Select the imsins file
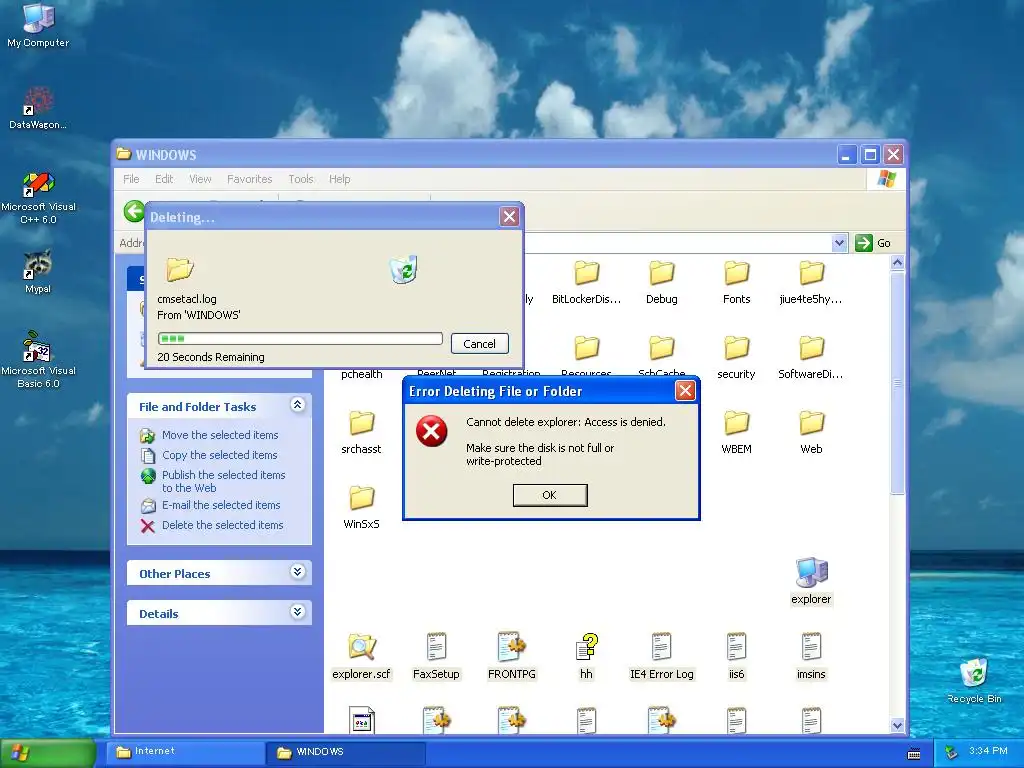Image resolution: width=1024 pixels, height=768 pixels. pos(811,656)
